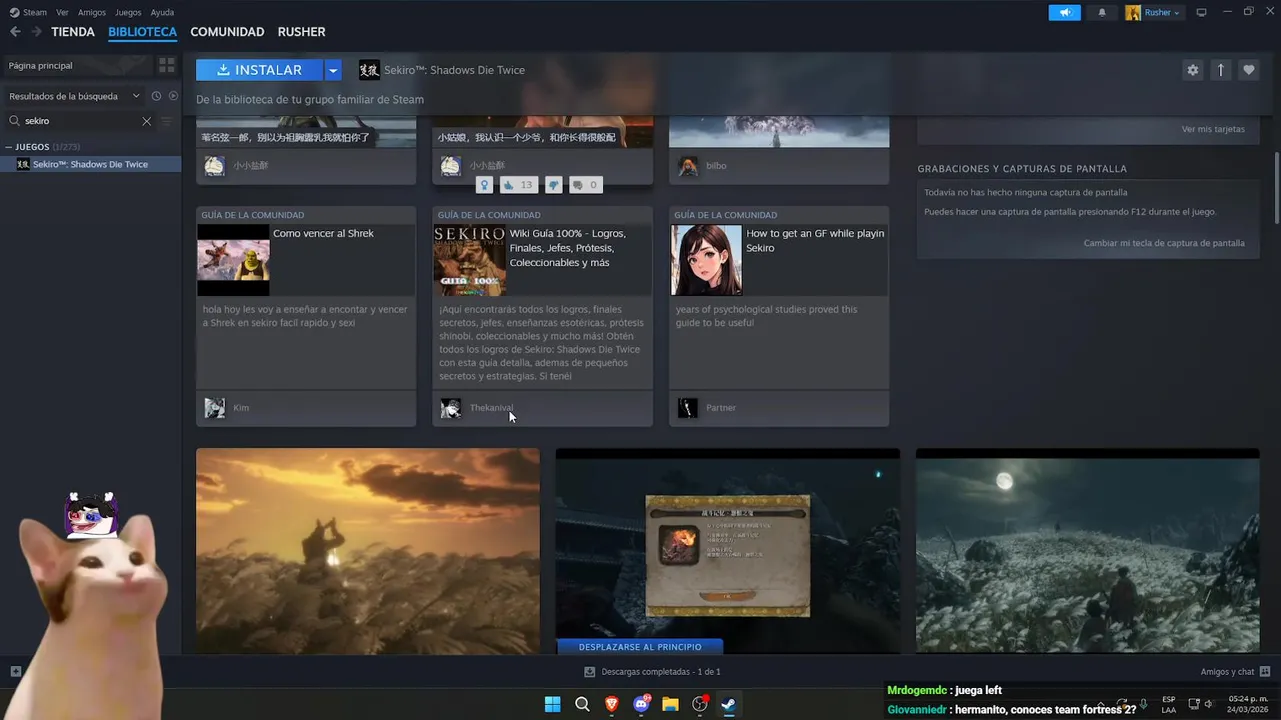Open the Shrek guide thumbnail
This screenshot has height=720, width=1281.
pos(233,260)
